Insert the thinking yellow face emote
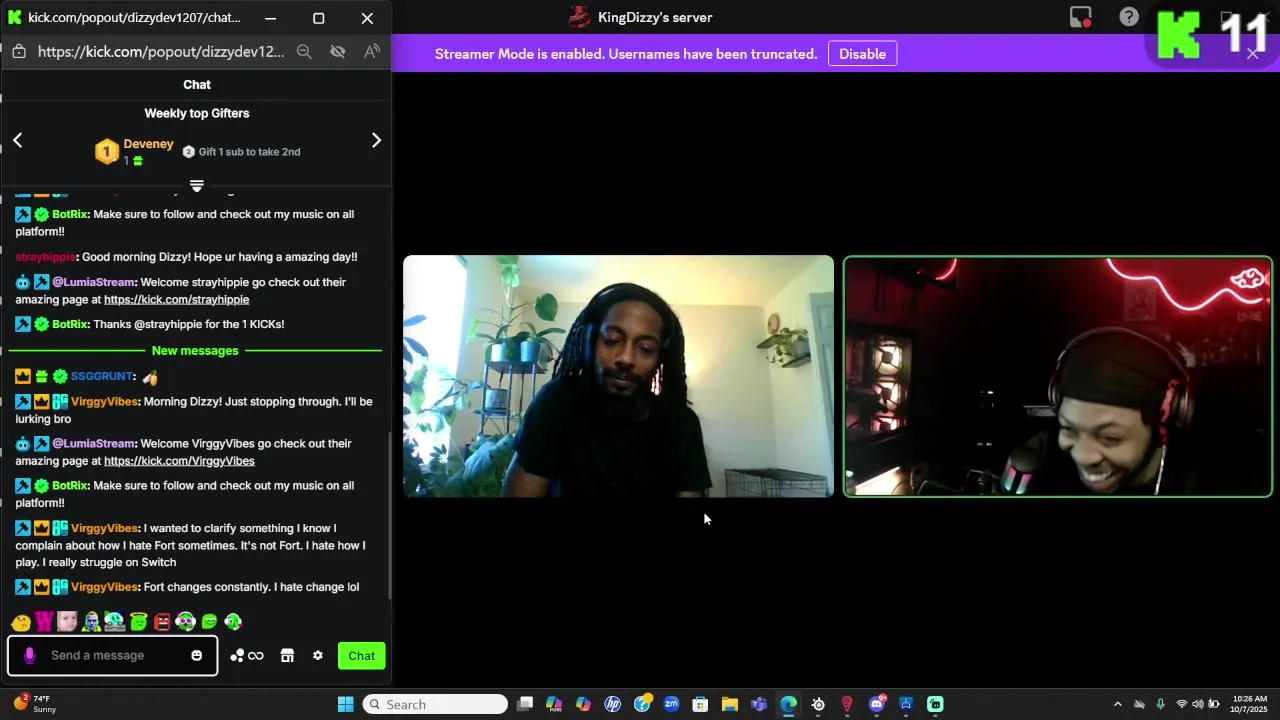Screen dimensions: 1280x720 [21, 622]
